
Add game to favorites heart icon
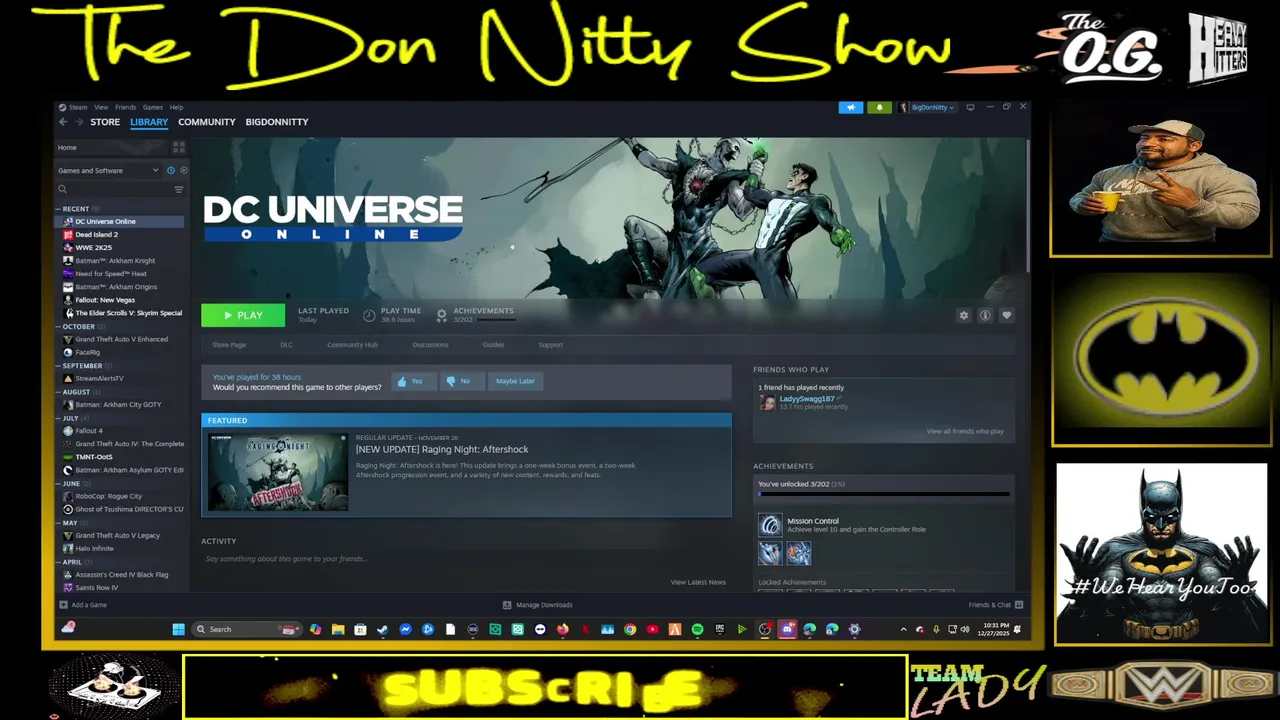(x=1007, y=315)
